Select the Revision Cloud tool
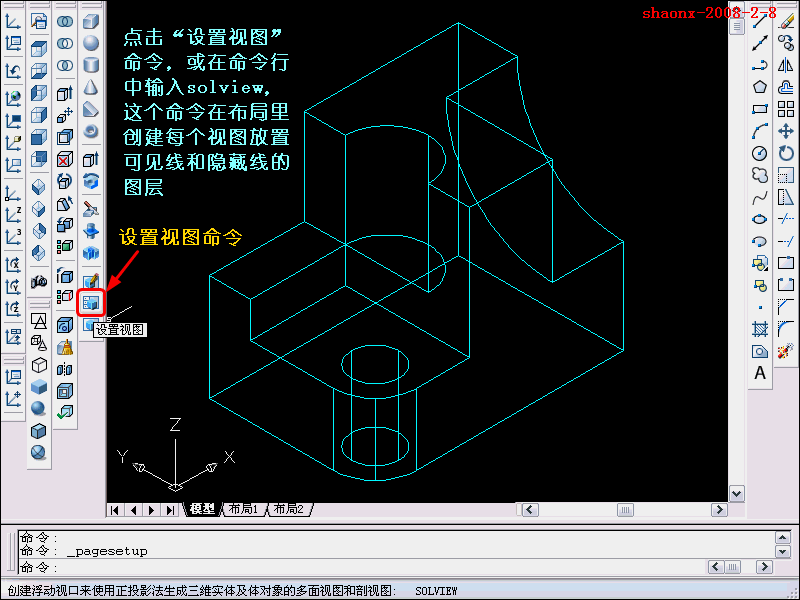The image size is (800, 600). [760, 175]
